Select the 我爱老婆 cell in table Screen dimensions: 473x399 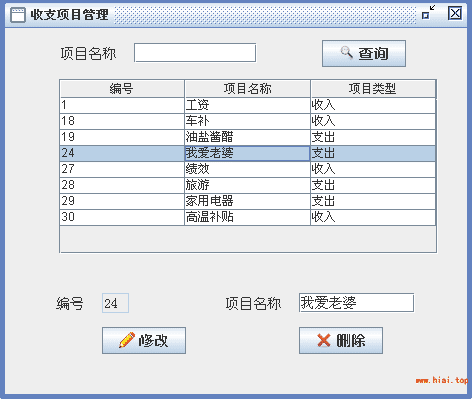point(247,153)
